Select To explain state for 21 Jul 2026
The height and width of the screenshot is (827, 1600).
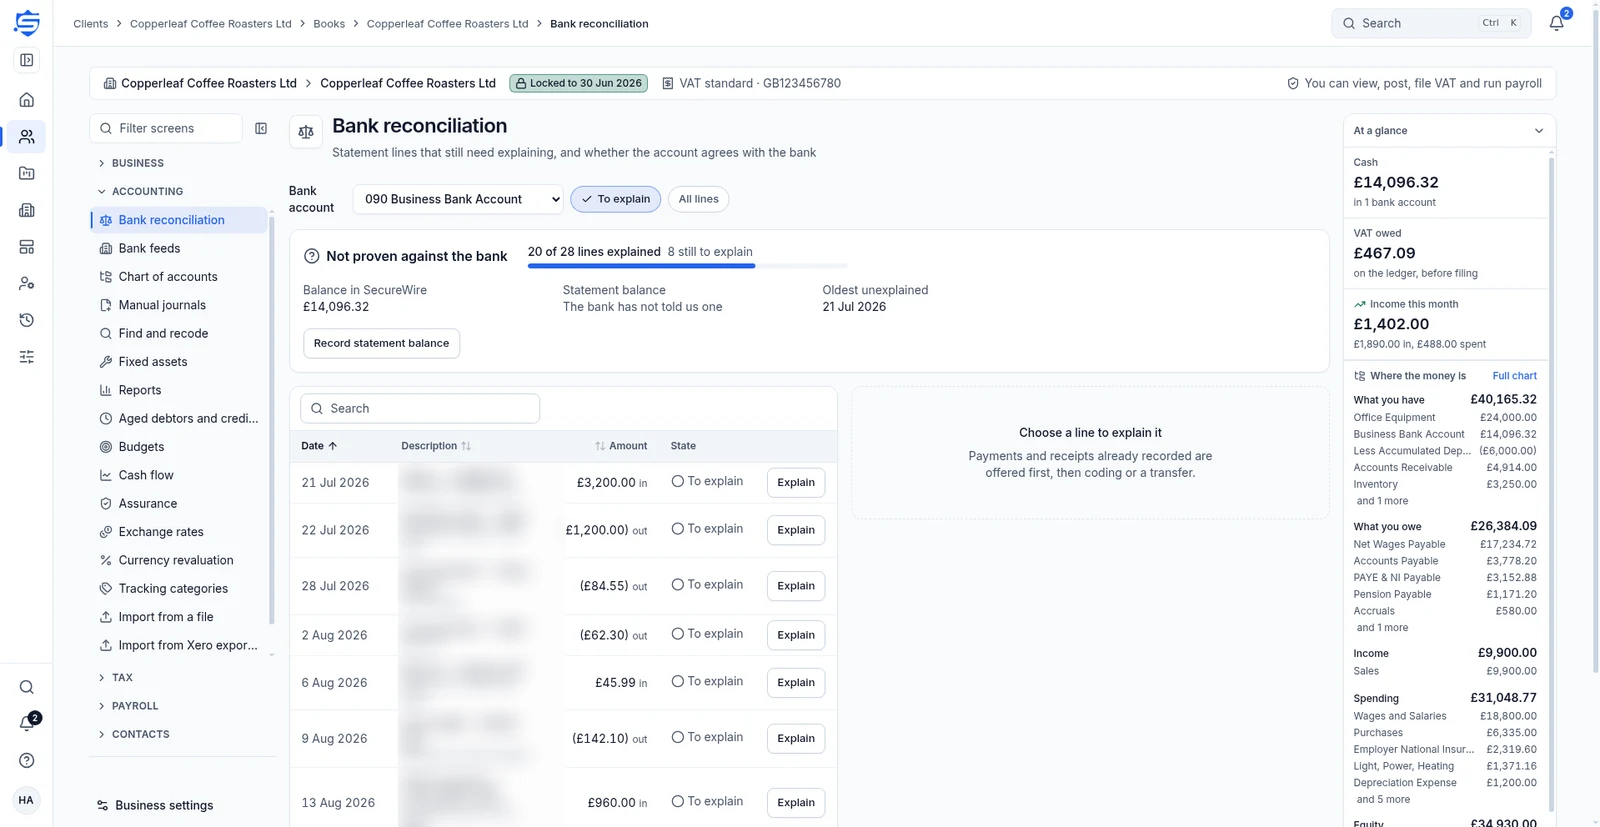(707, 481)
